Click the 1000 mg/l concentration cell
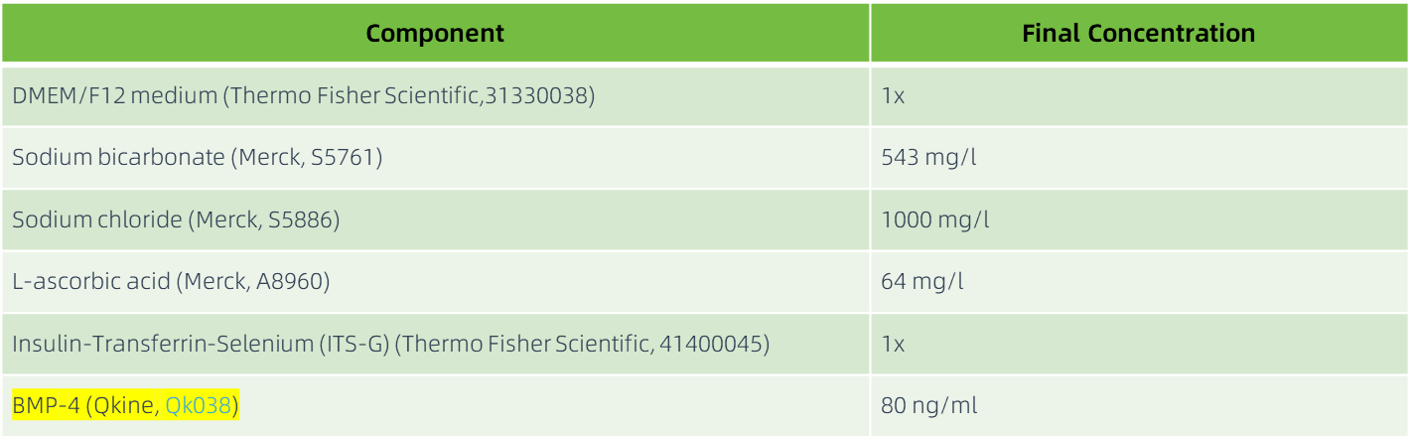 pyautogui.click(x=934, y=220)
